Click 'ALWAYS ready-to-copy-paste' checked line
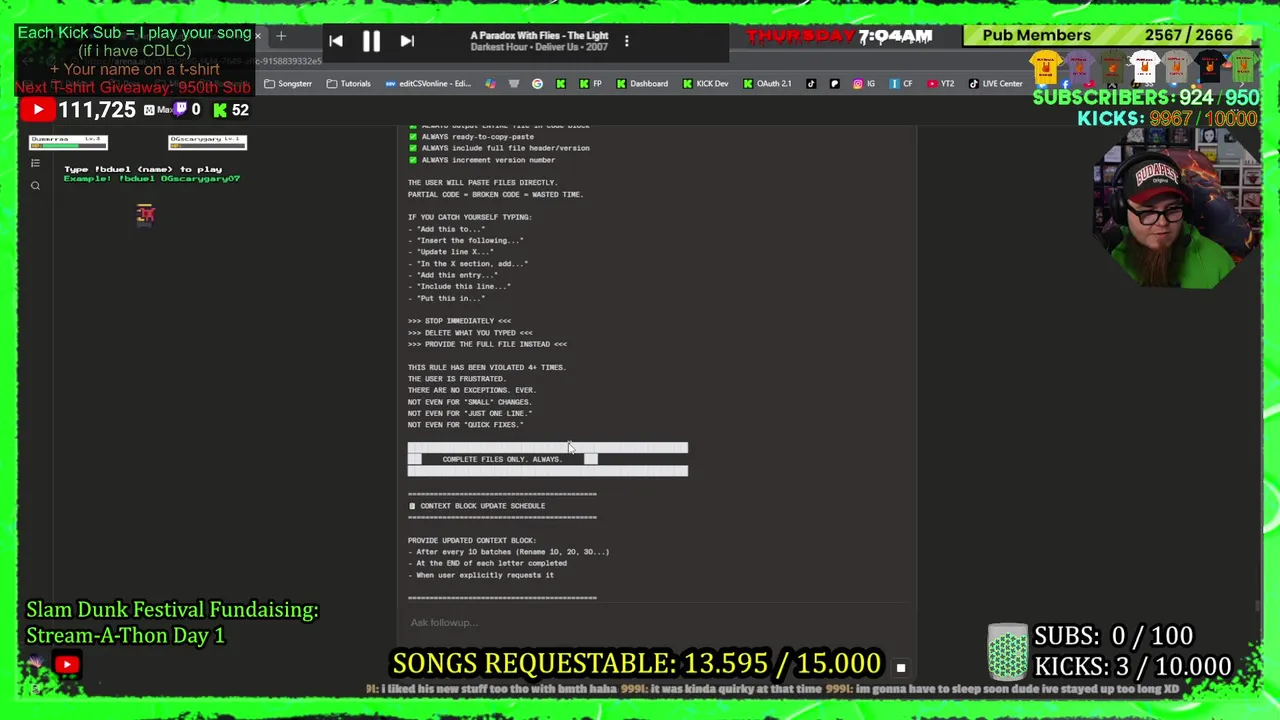The image size is (1280, 720). (x=470, y=137)
